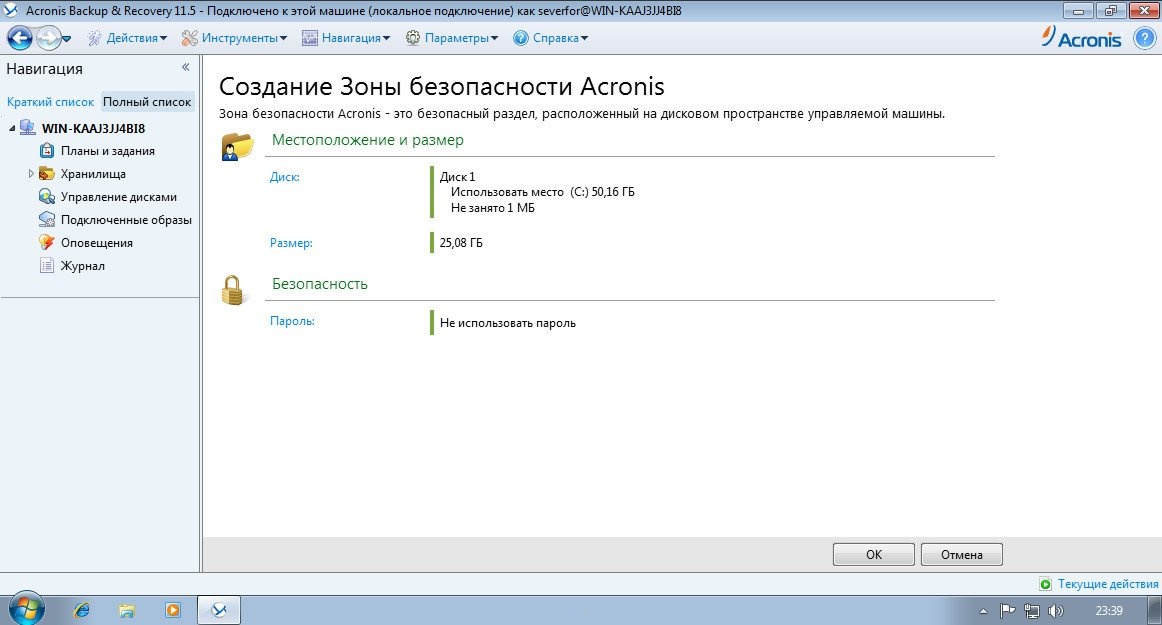1162x625 pixels.
Task: Click the 25,08 ГБ size value
Action: pyautogui.click(x=461, y=242)
